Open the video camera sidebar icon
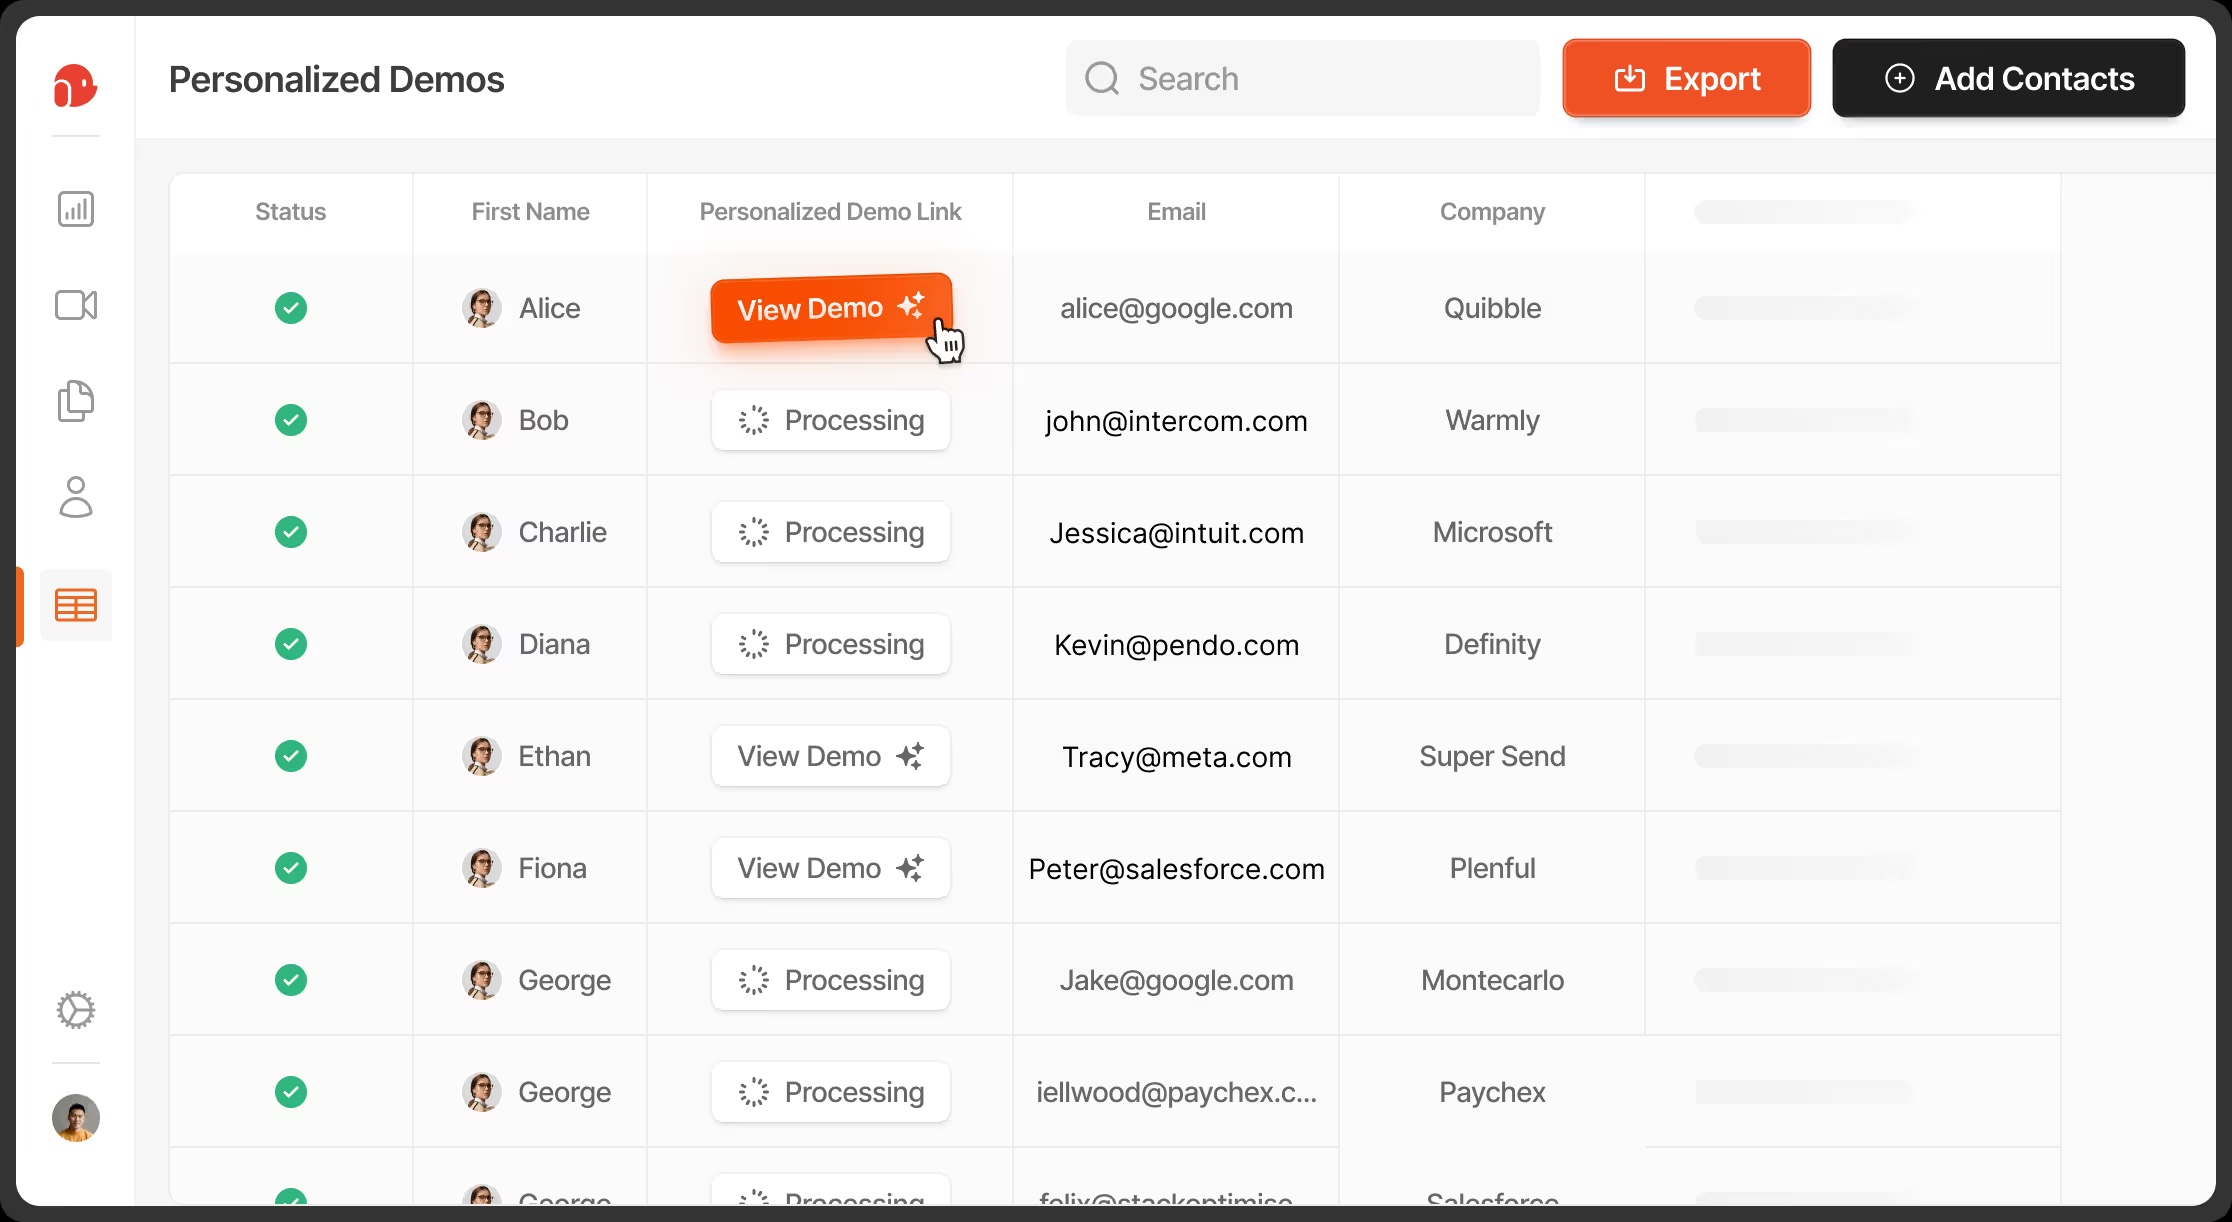Viewport: 2232px width, 1222px height. [76, 305]
